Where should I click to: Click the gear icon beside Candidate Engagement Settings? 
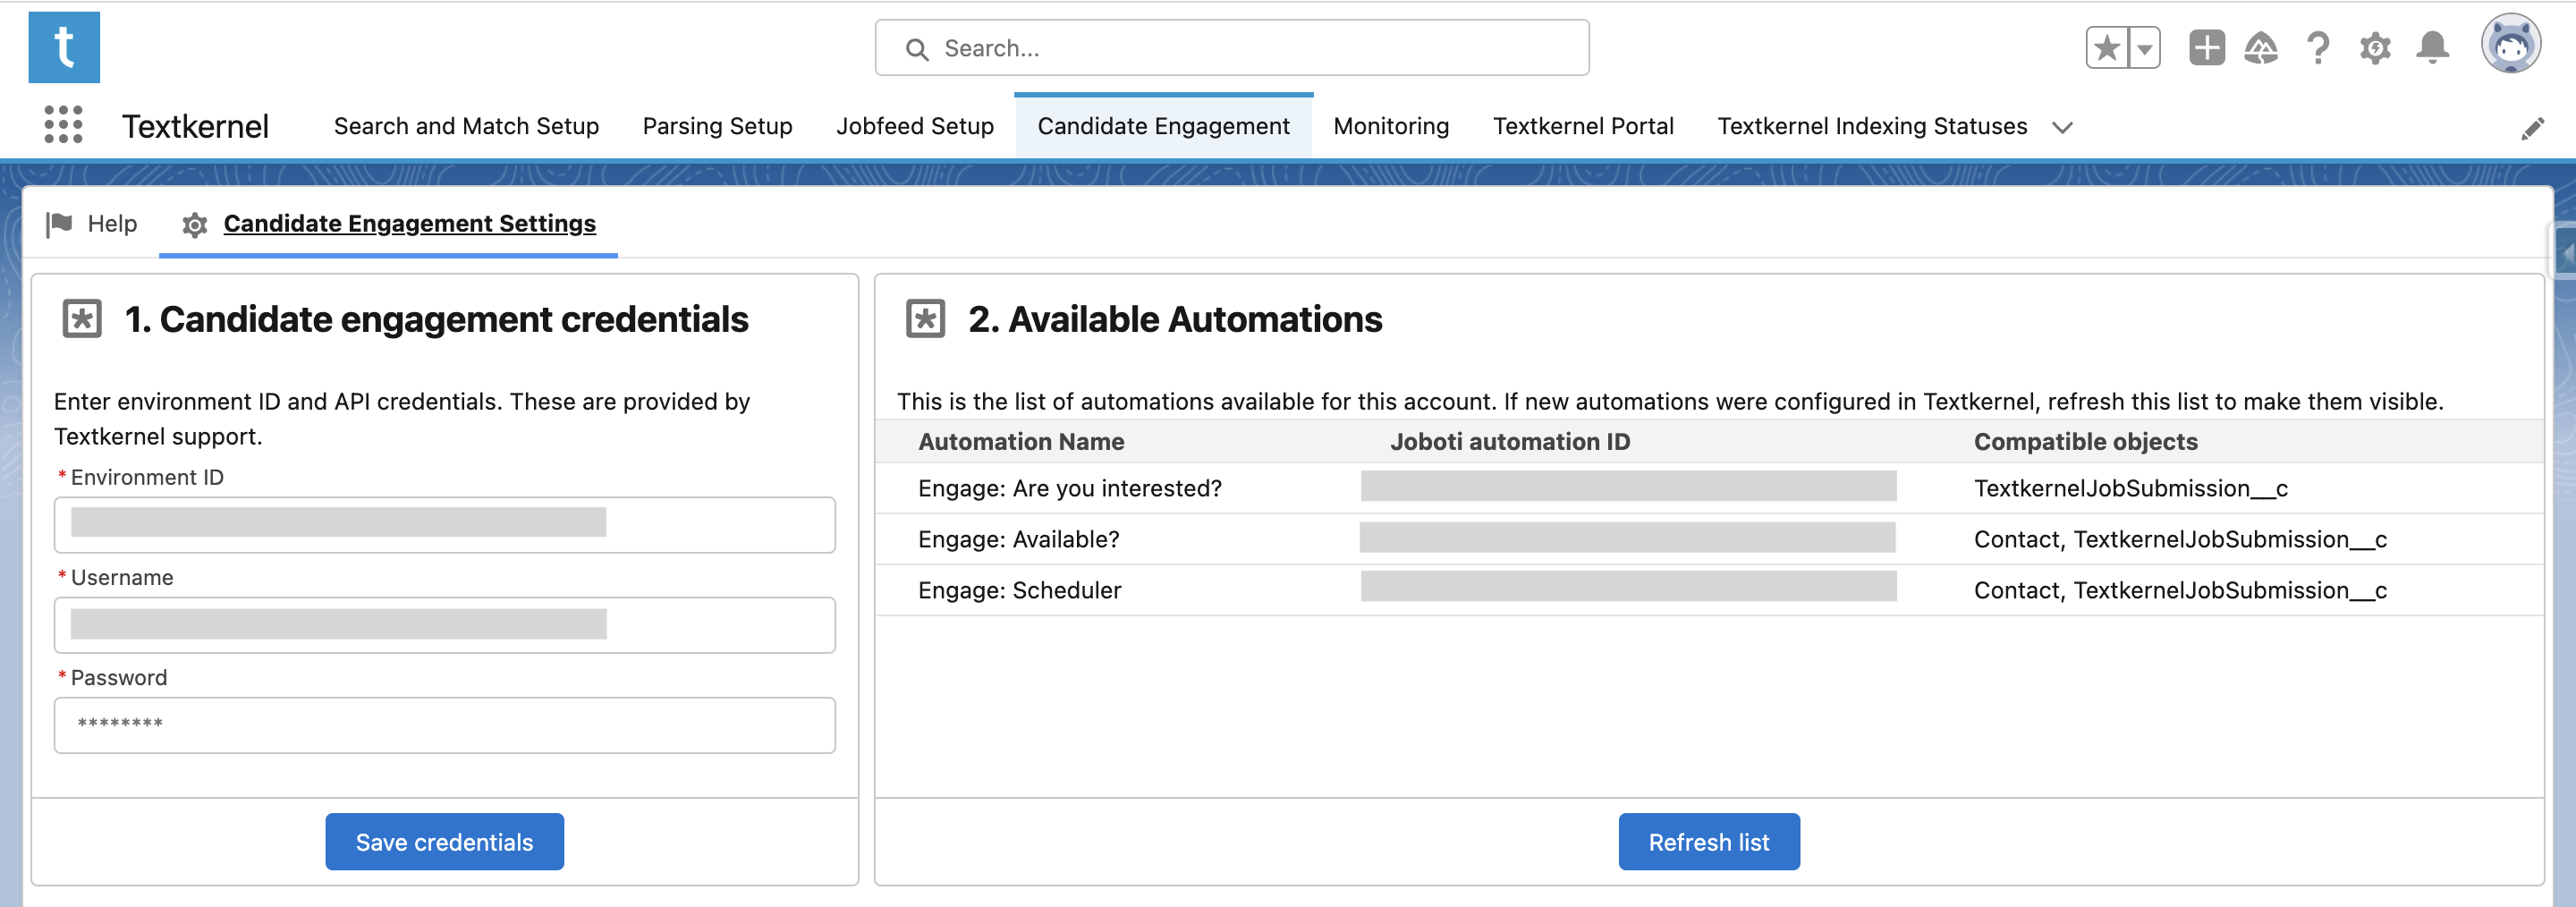click(195, 225)
